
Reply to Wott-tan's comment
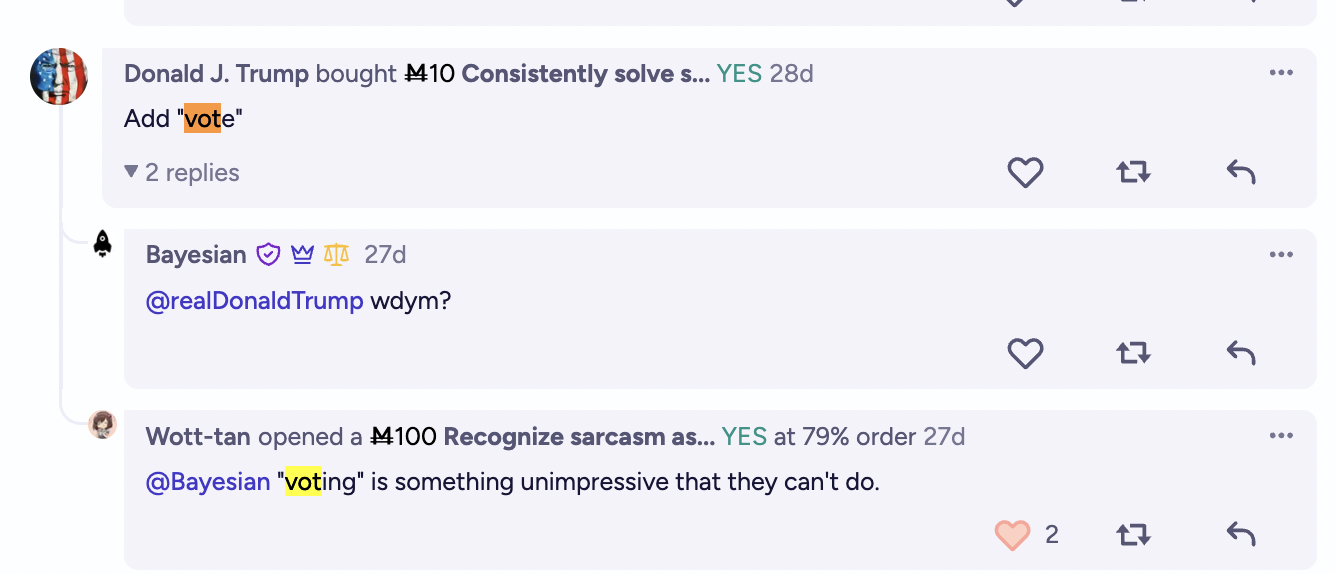pyautogui.click(x=1241, y=535)
